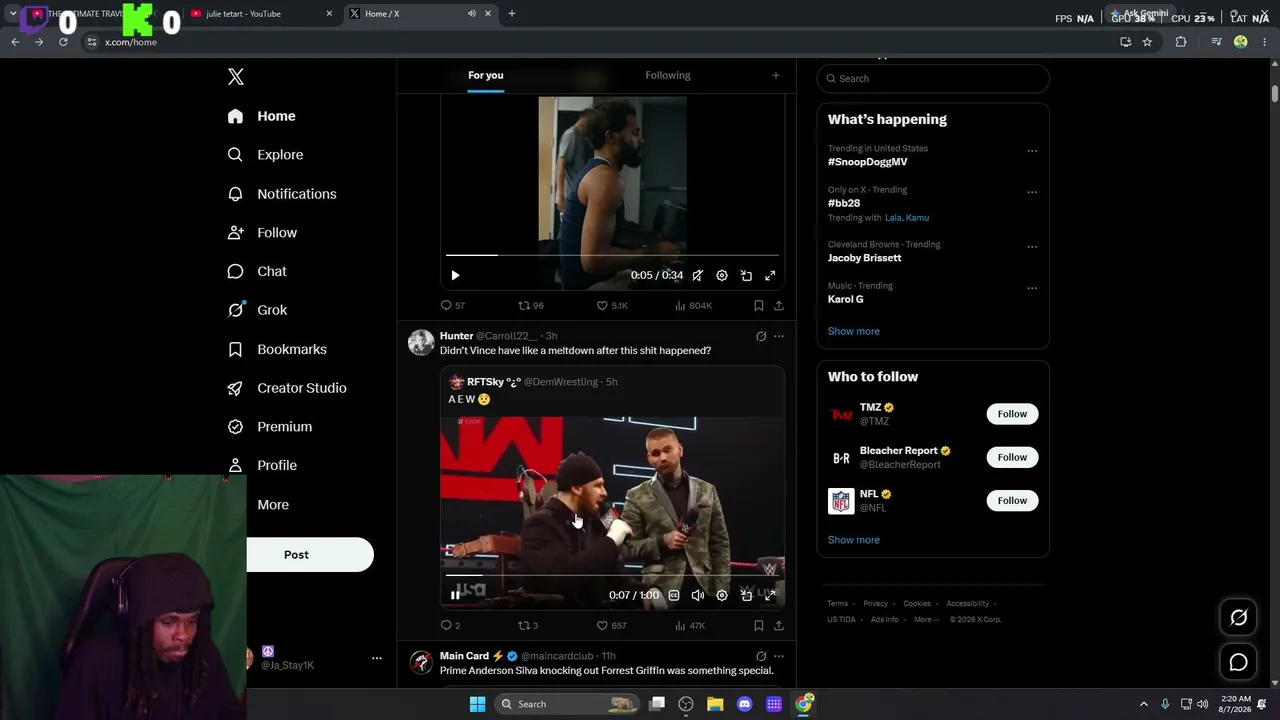Unmute the 0:34 video
The image size is (1280, 720).
pos(697,275)
